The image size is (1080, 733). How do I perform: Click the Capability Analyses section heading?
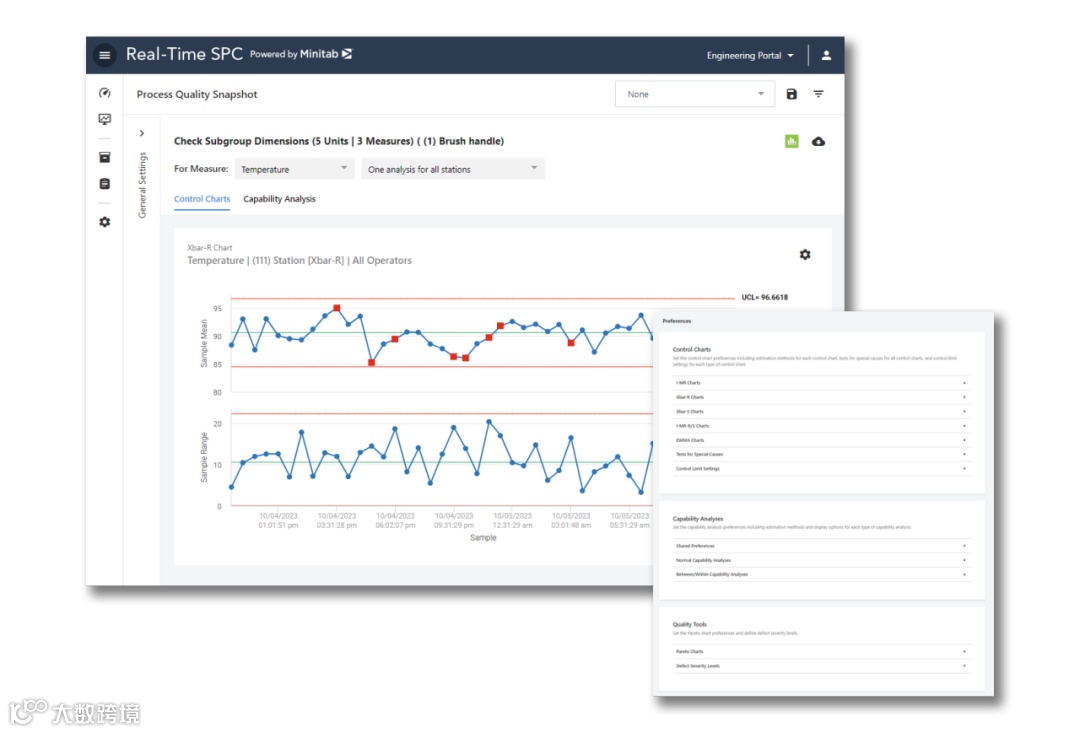[x=698, y=519]
